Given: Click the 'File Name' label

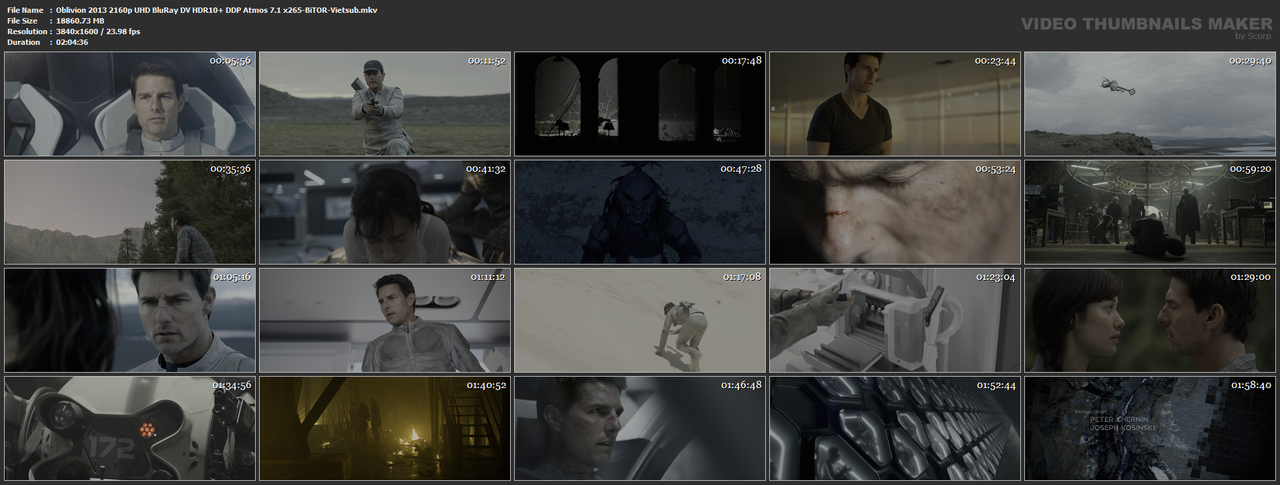Looking at the screenshot, I should 24,9.
